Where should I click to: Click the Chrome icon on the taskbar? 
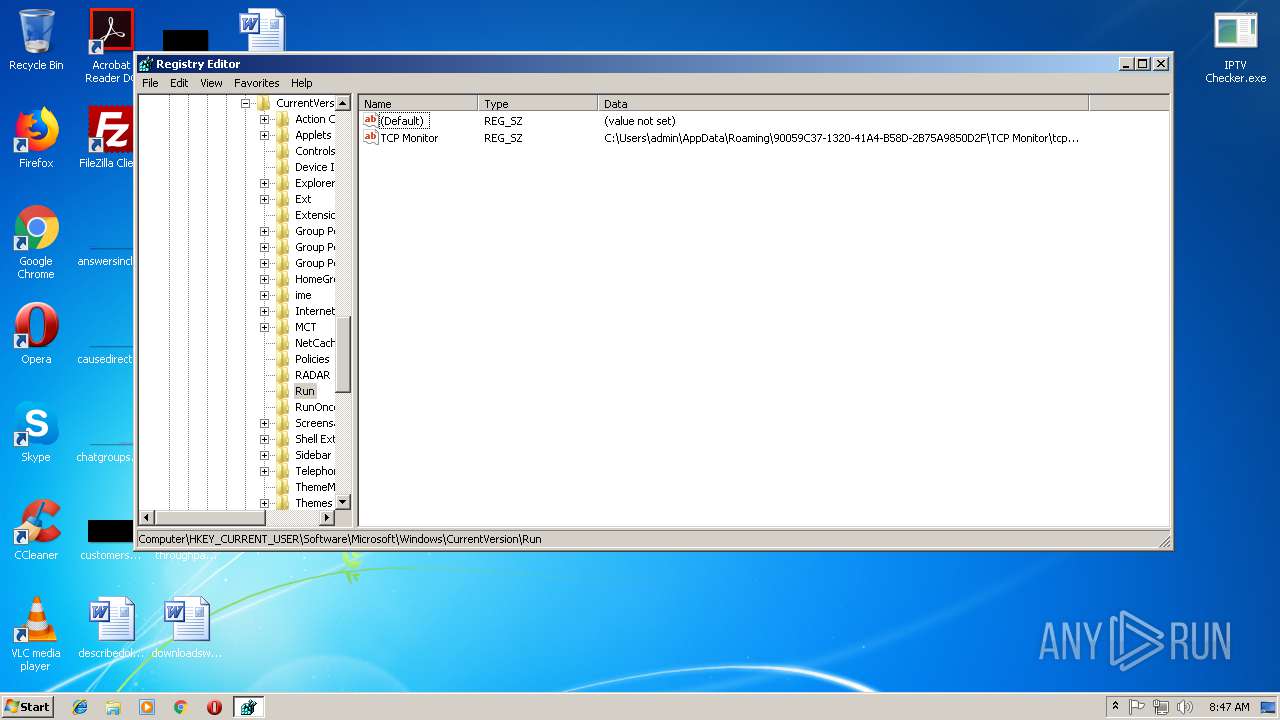[180, 707]
